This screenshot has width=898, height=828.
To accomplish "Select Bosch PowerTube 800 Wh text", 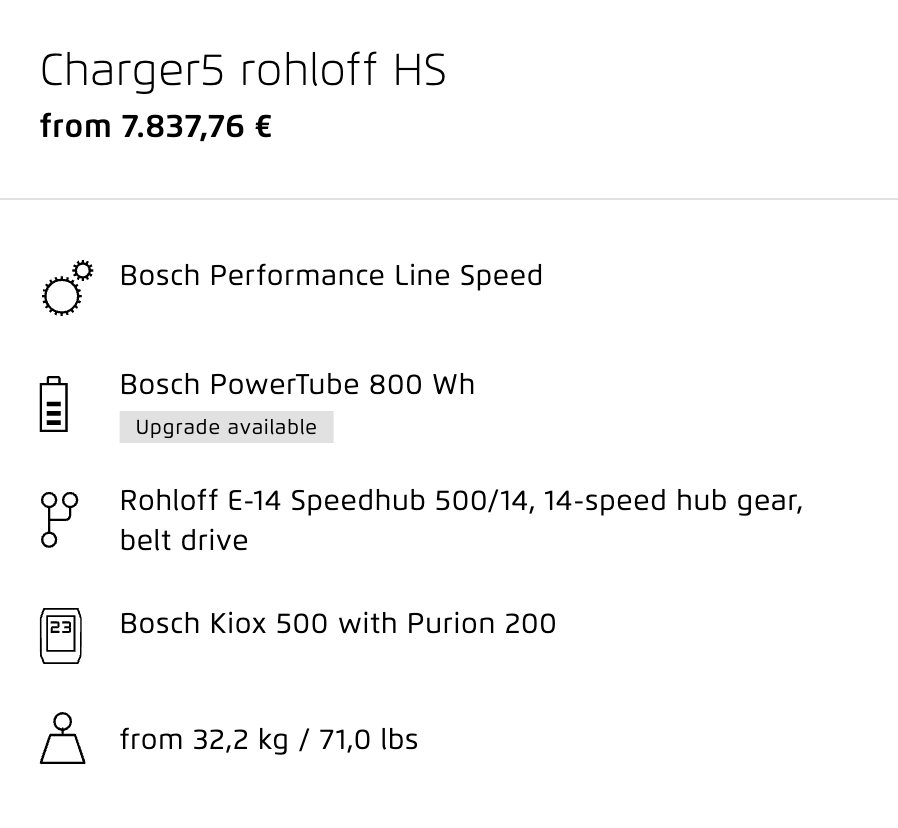I will tap(297, 384).
